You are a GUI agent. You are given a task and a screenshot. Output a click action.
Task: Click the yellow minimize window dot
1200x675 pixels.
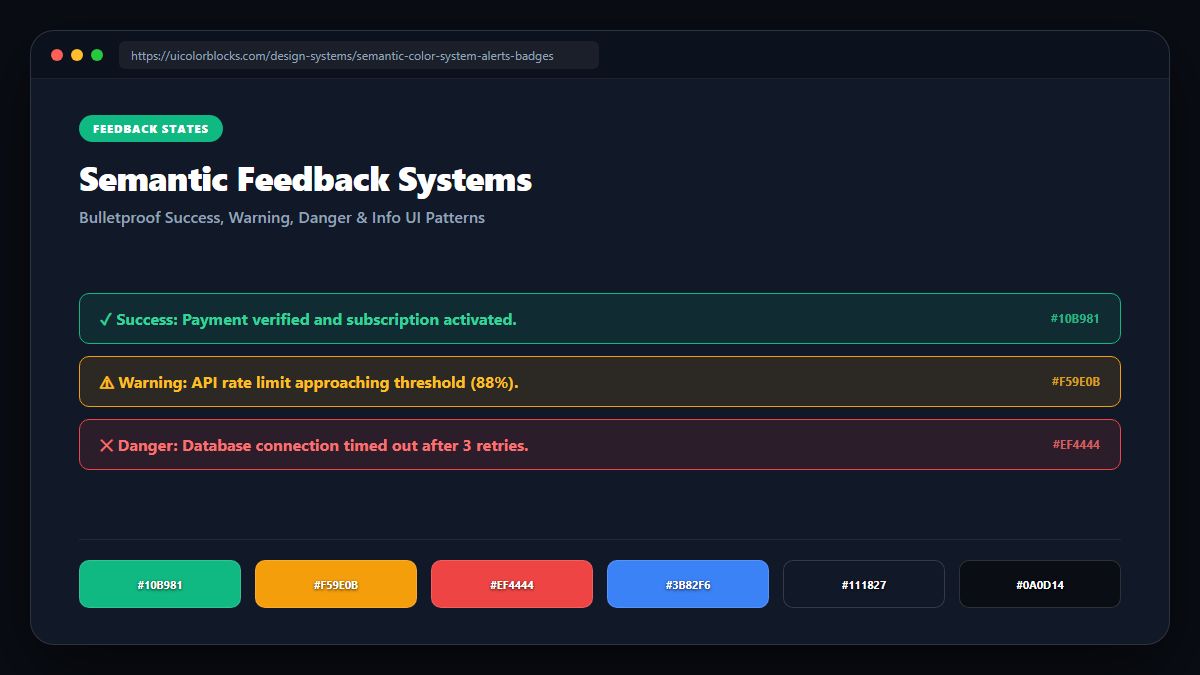pos(77,55)
